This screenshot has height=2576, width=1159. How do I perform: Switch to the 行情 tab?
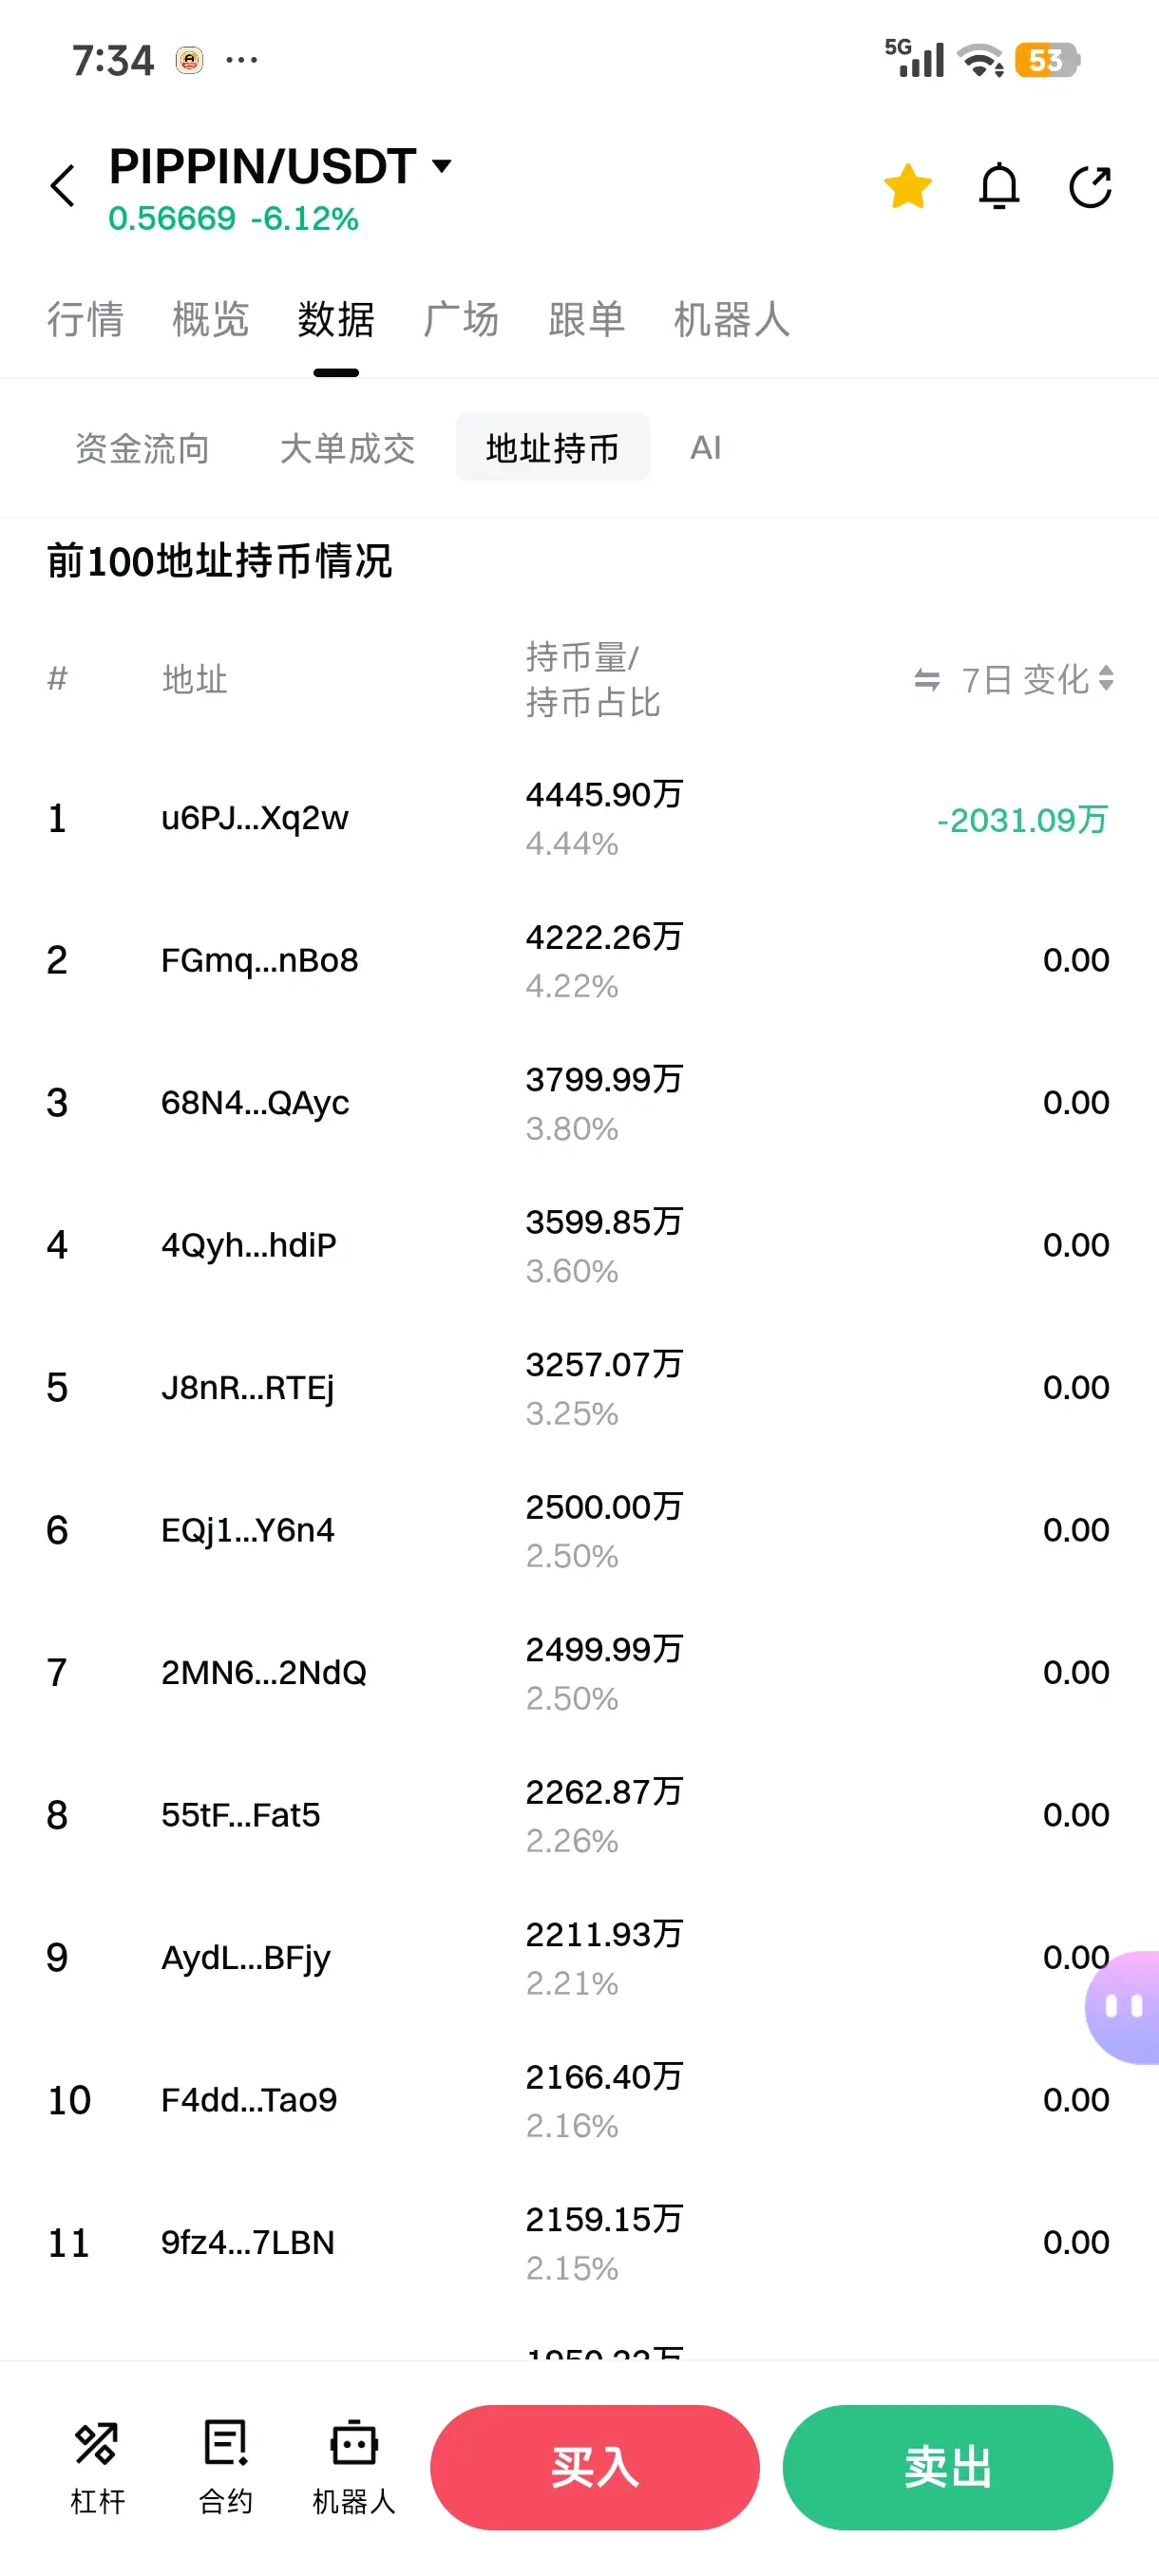[85, 319]
